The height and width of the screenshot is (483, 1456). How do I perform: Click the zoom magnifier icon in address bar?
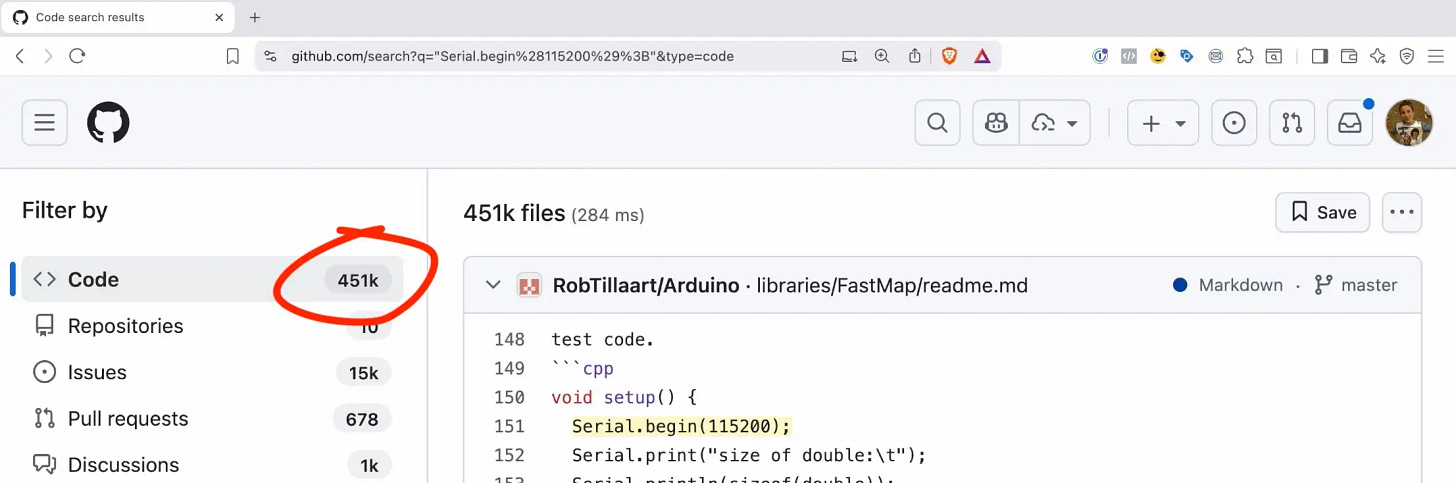tap(882, 56)
